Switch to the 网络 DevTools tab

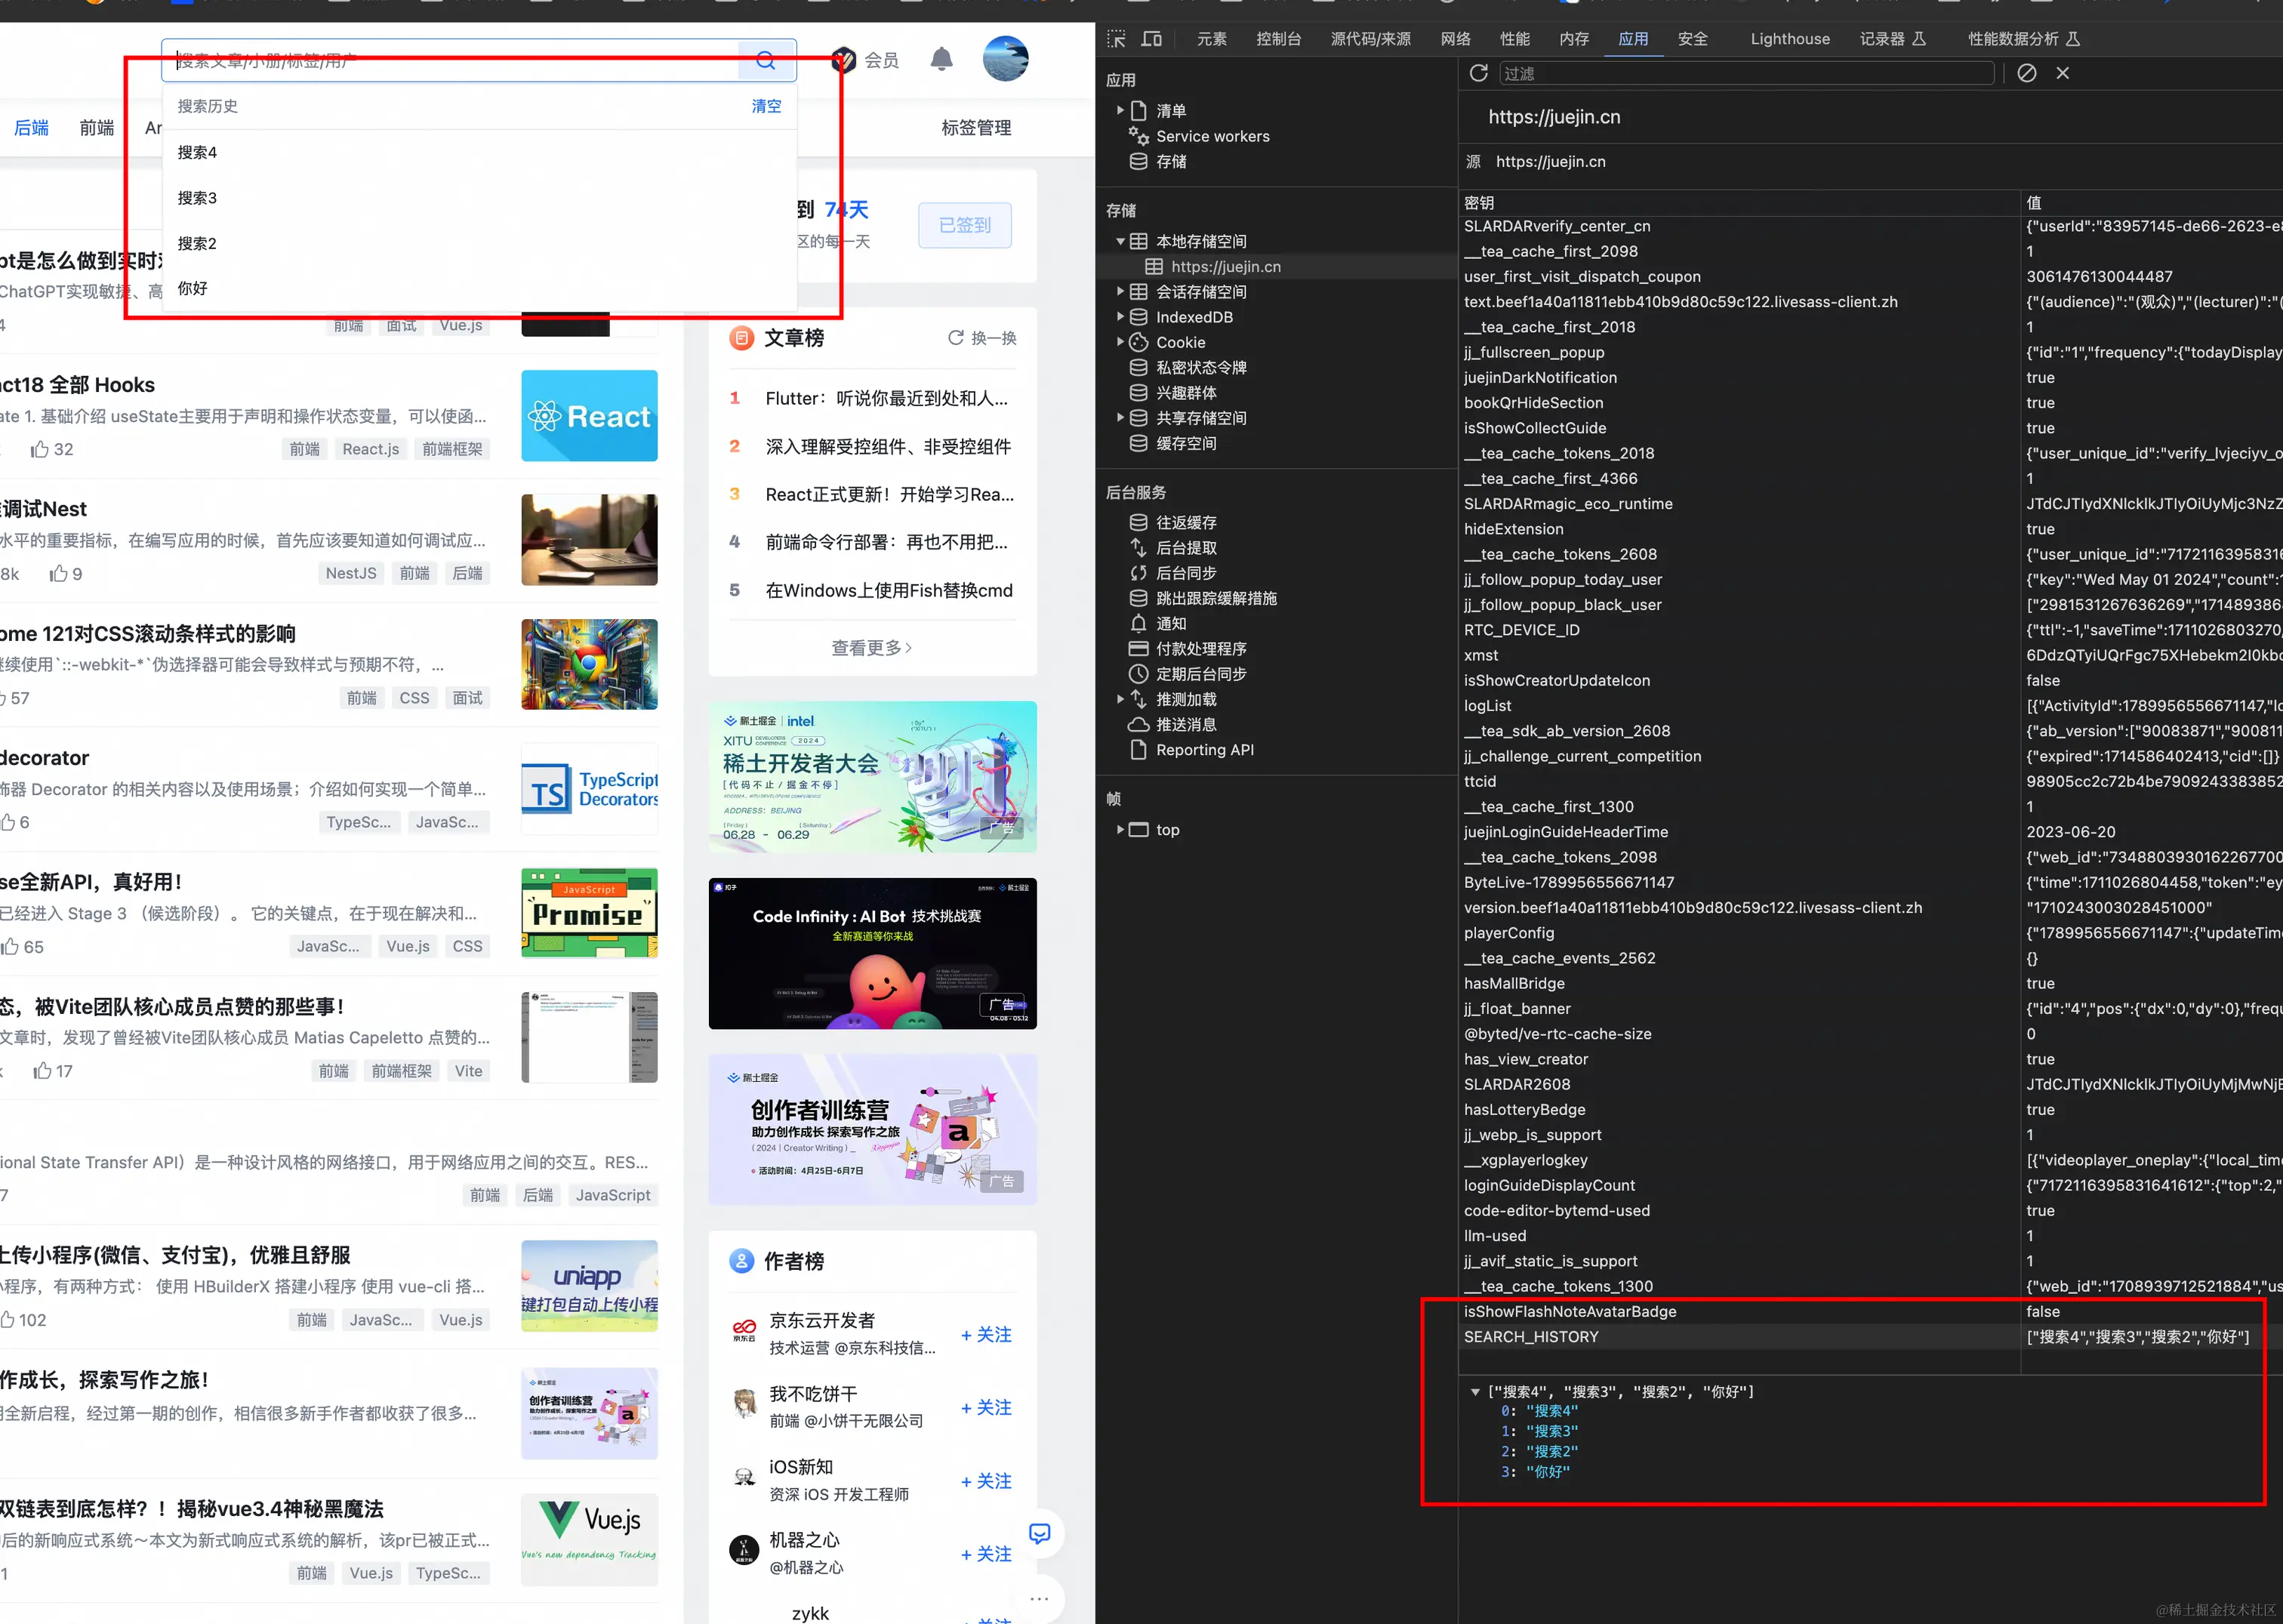coord(1455,39)
